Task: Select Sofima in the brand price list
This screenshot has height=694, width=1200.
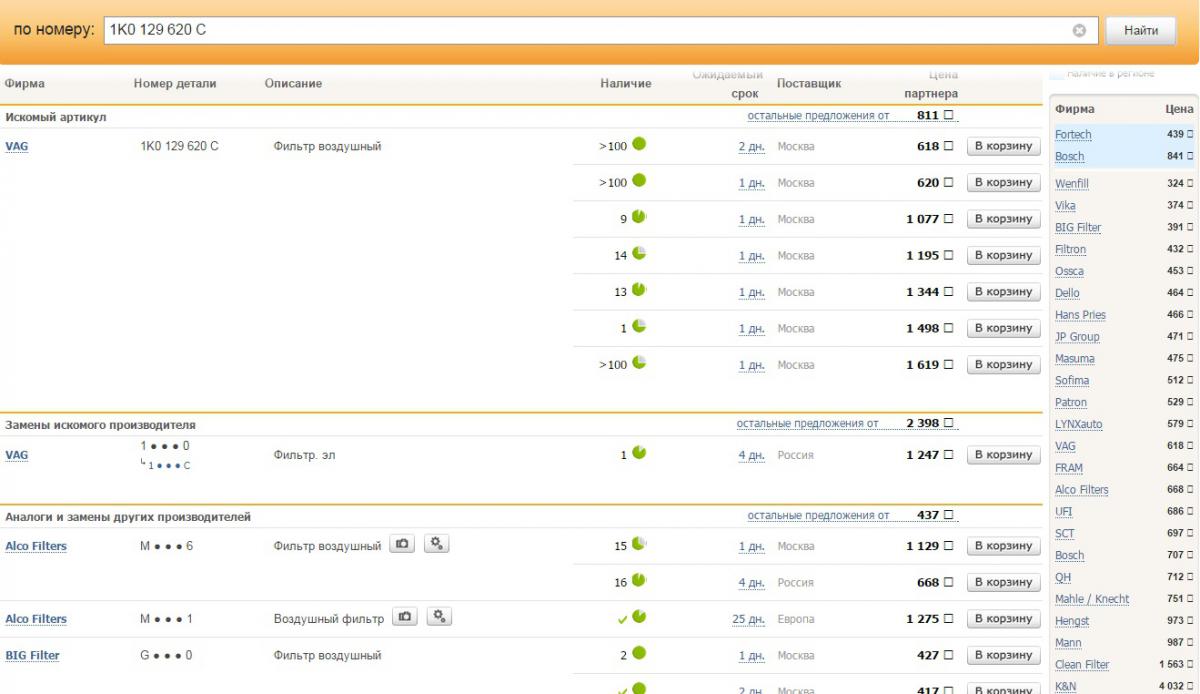Action: [x=1072, y=381]
